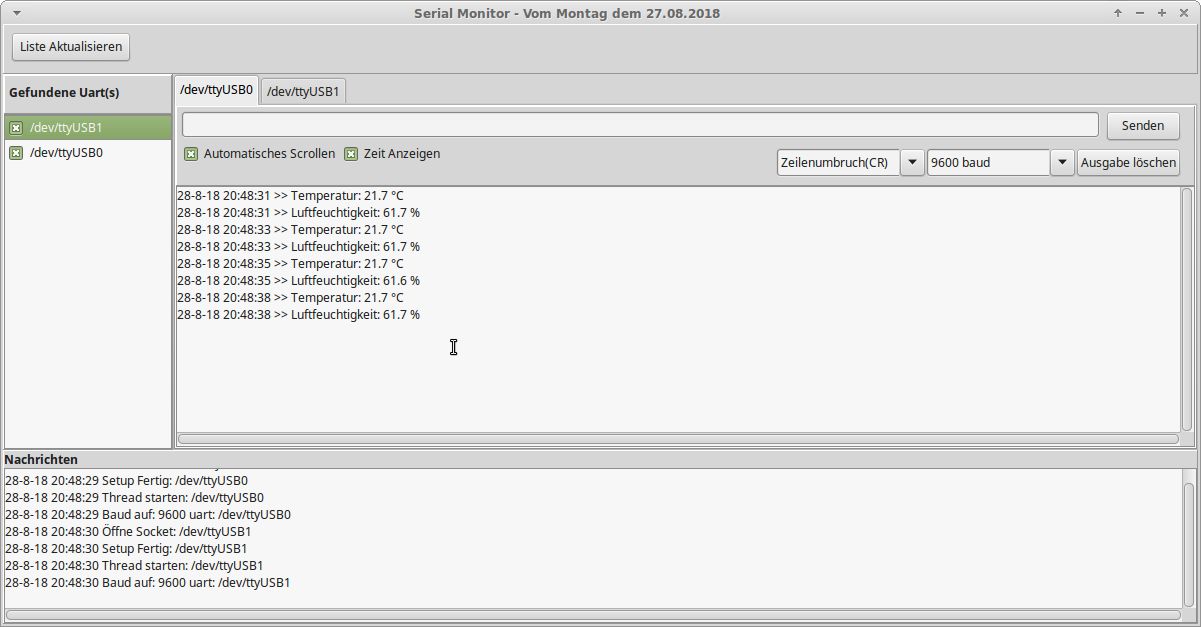Click the keep-above arrow in title bar
Screen dimensions: 1201x627
(1118, 13)
